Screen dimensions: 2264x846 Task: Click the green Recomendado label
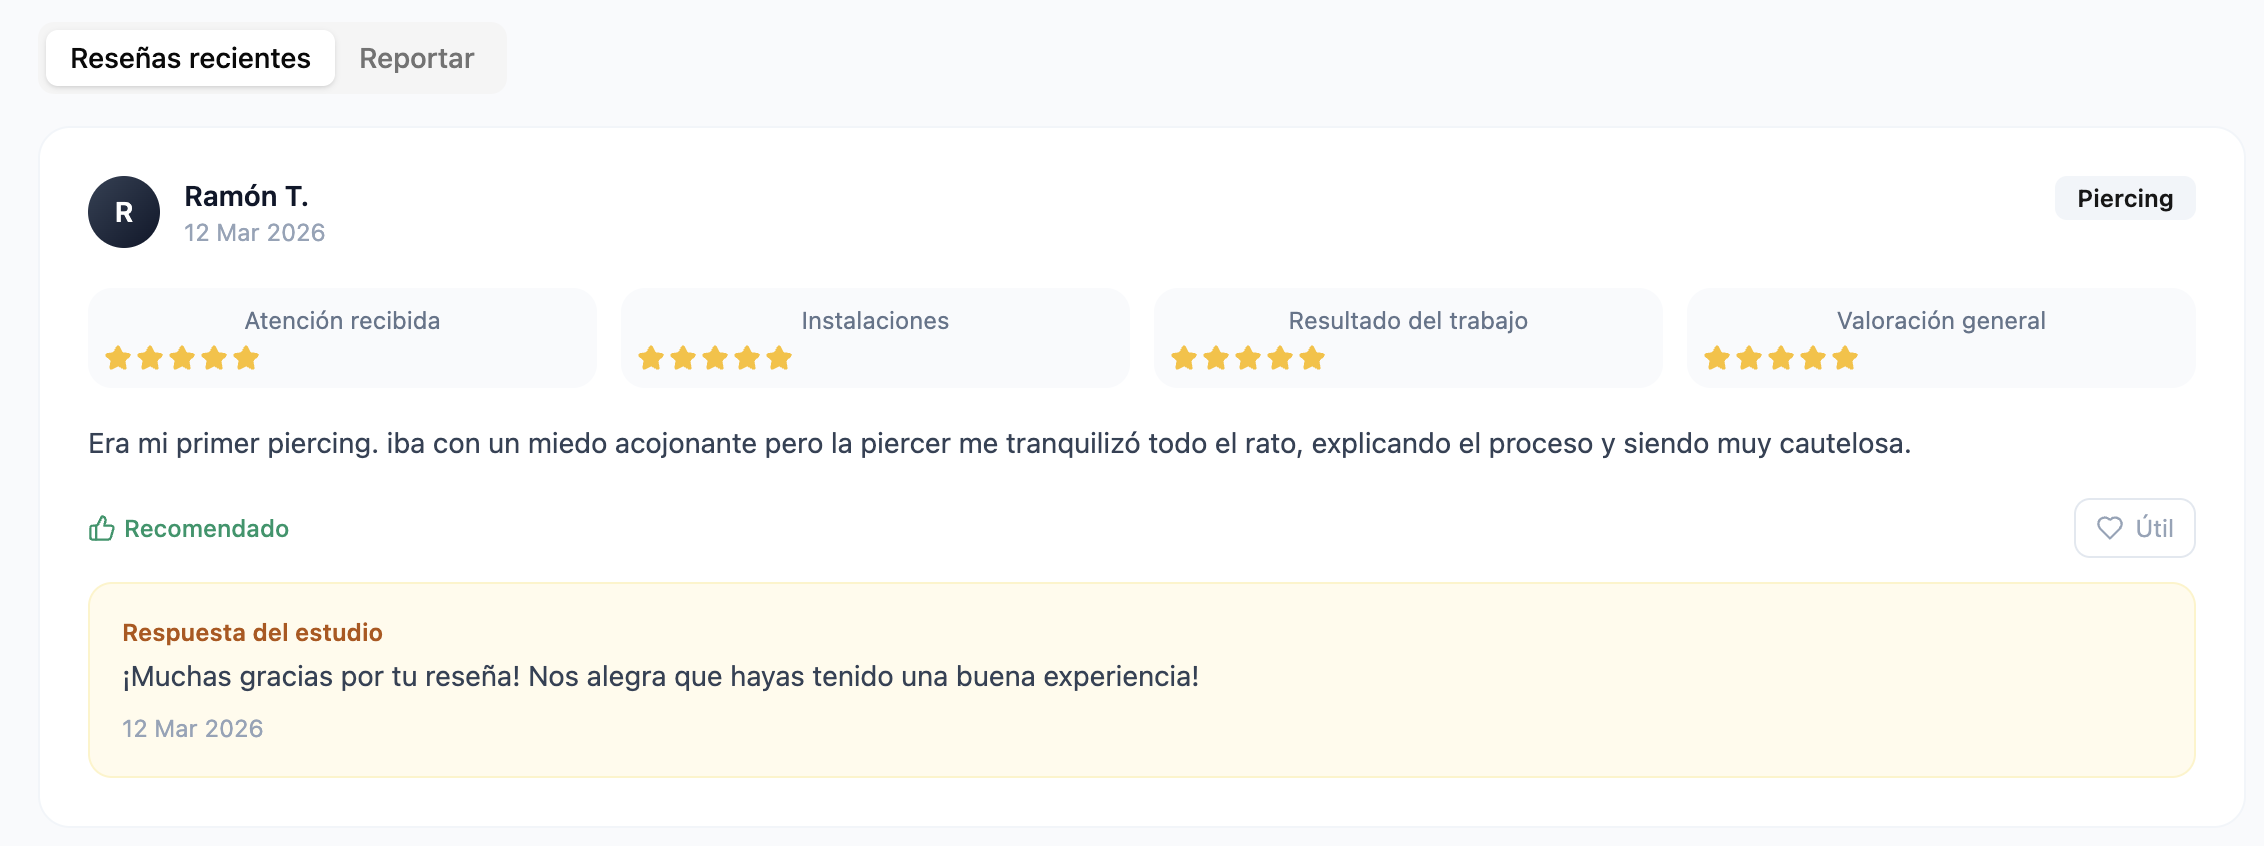coord(206,528)
